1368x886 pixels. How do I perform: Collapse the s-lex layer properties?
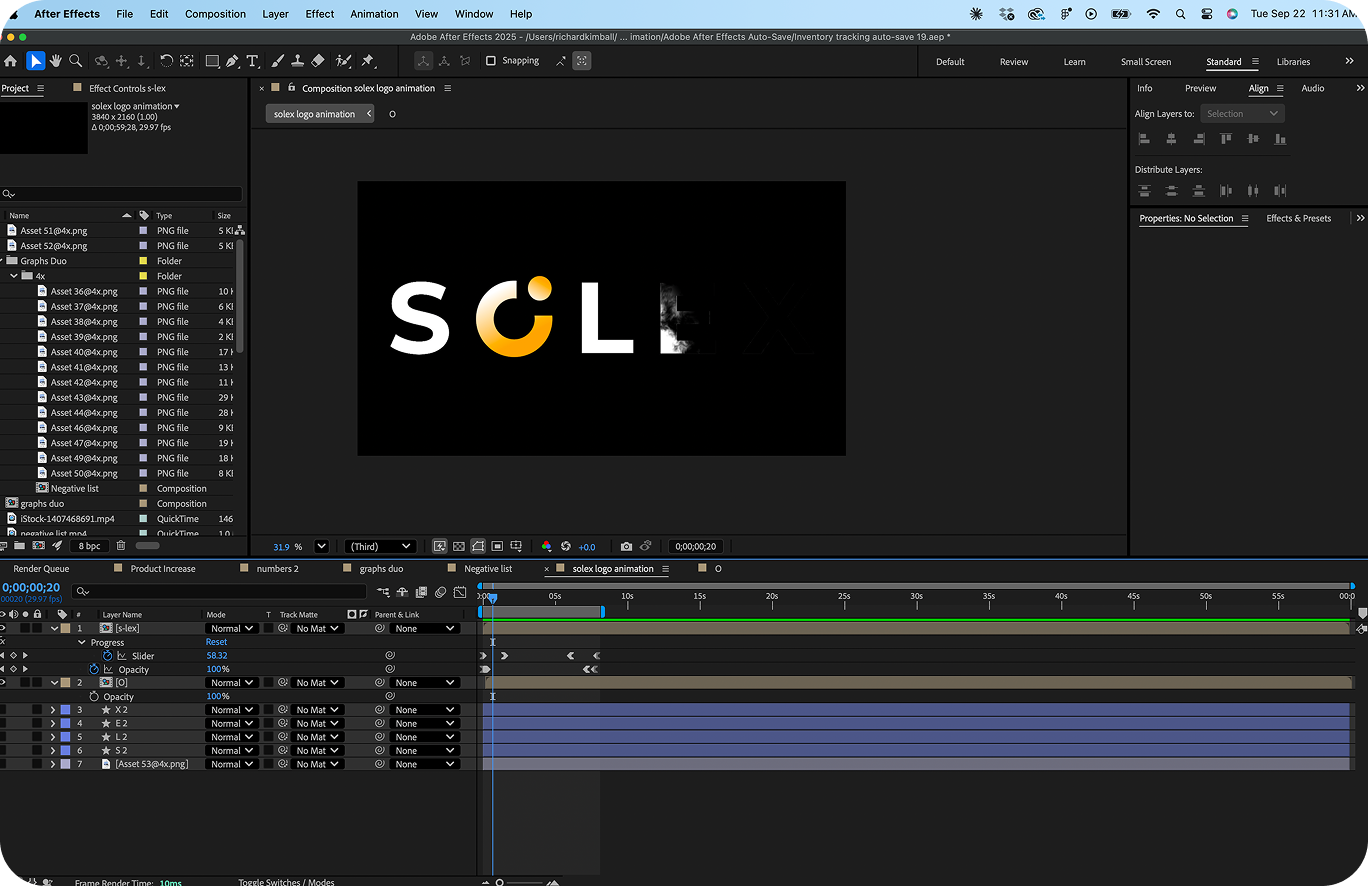tap(55, 629)
